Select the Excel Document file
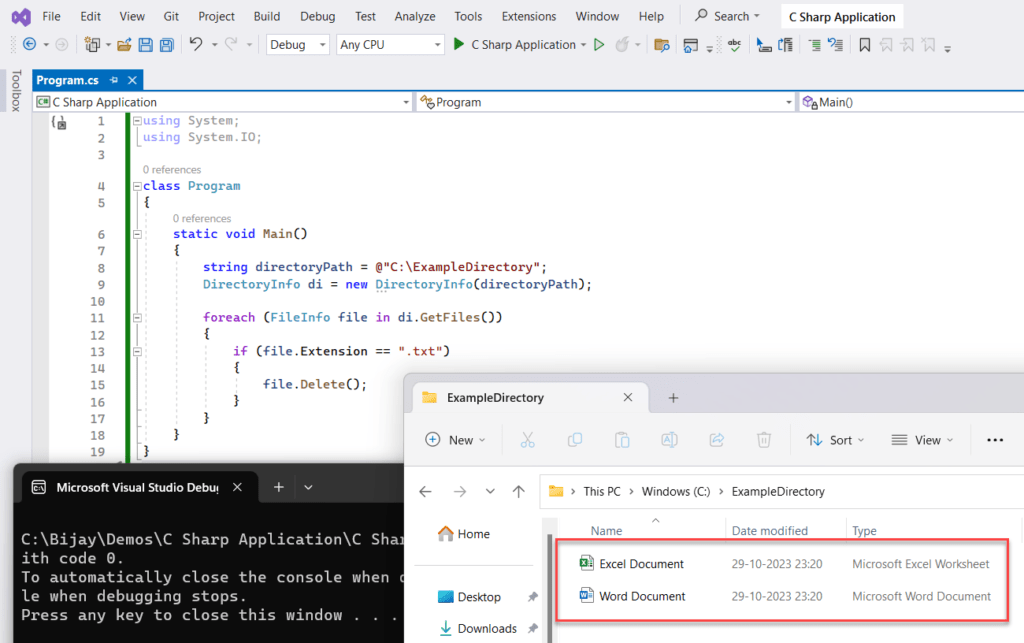The height and width of the screenshot is (643, 1024). coord(640,563)
